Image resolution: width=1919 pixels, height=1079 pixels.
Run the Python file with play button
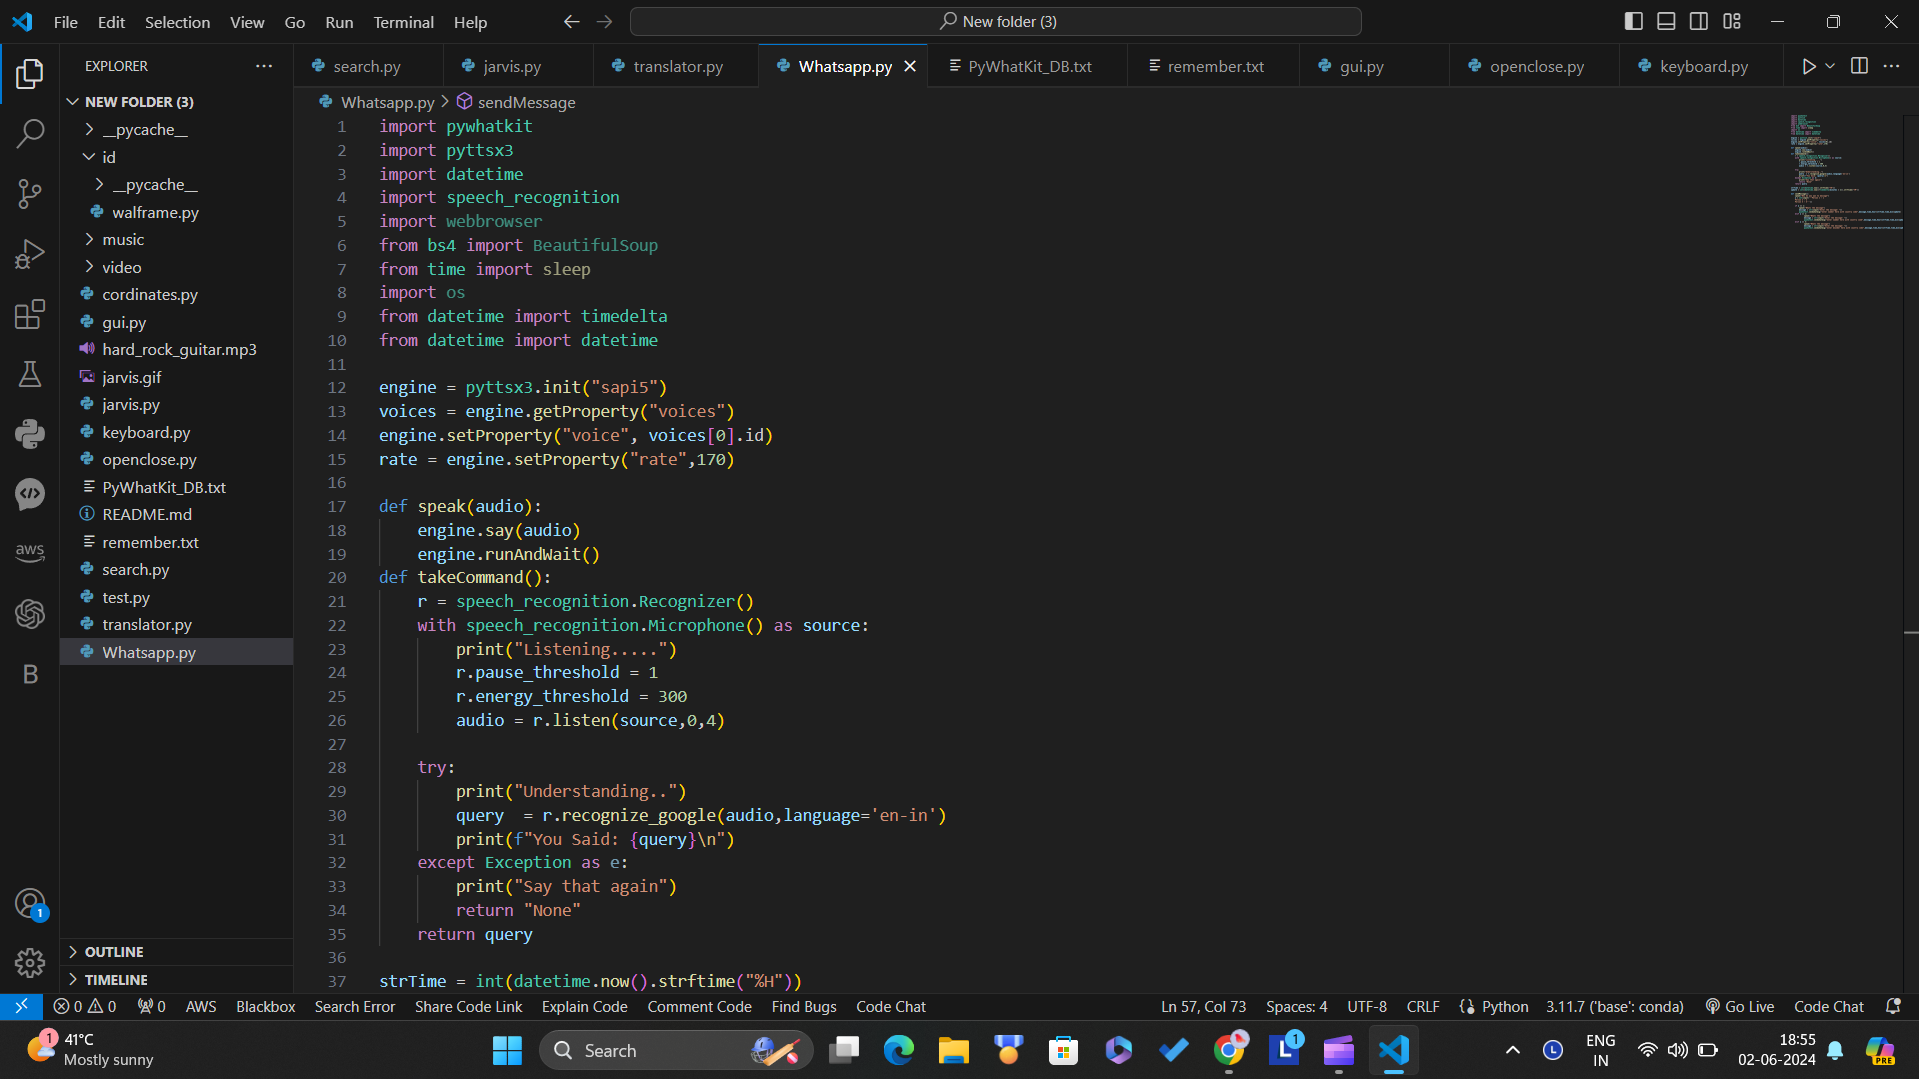1808,66
